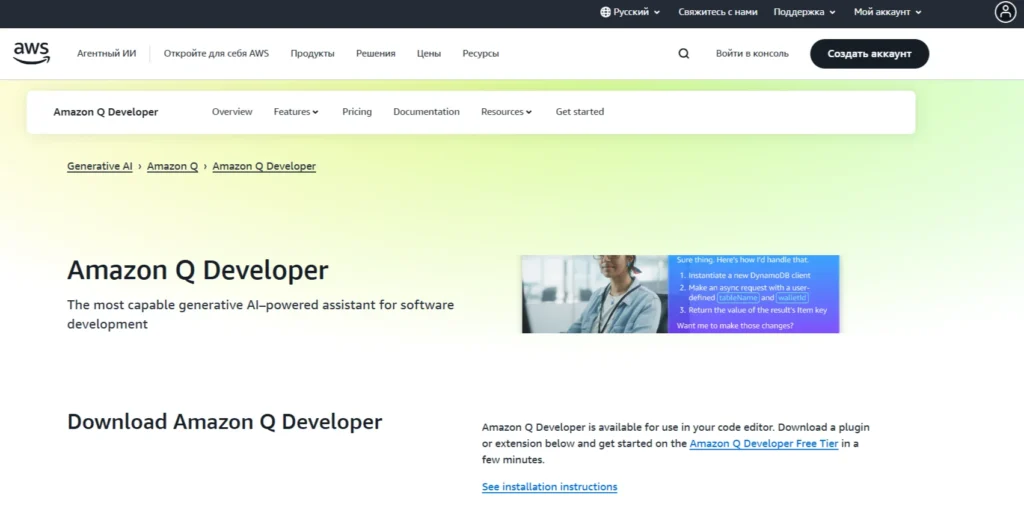Click Войти в консоль link
1024x506 pixels.
752,54
